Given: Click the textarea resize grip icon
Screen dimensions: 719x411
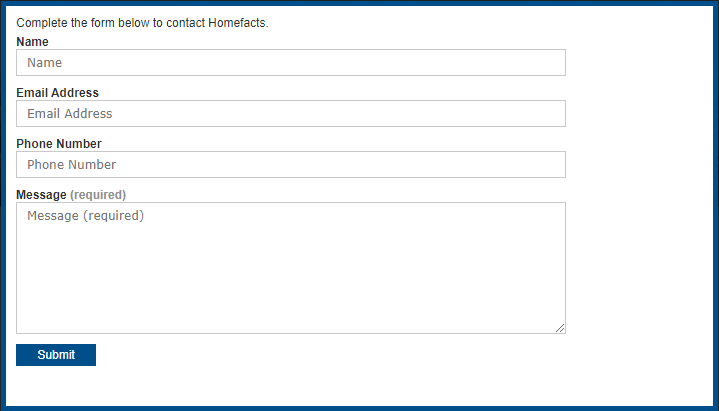Looking at the screenshot, I should [560, 328].
